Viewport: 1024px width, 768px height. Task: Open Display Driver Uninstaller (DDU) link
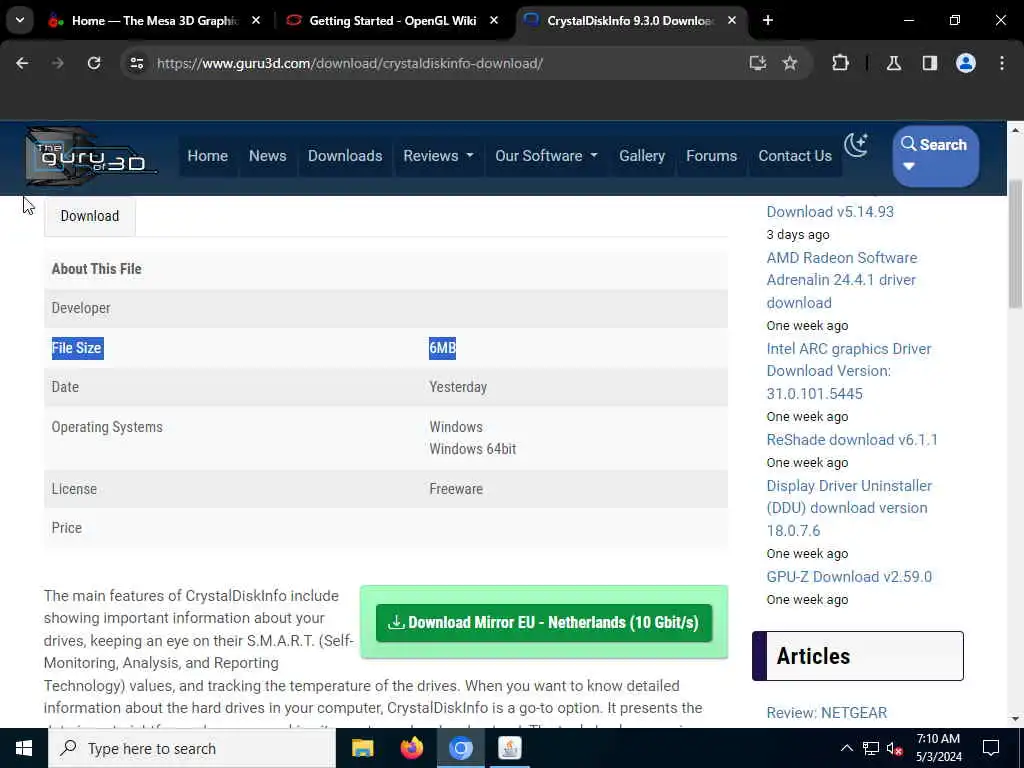(849, 508)
